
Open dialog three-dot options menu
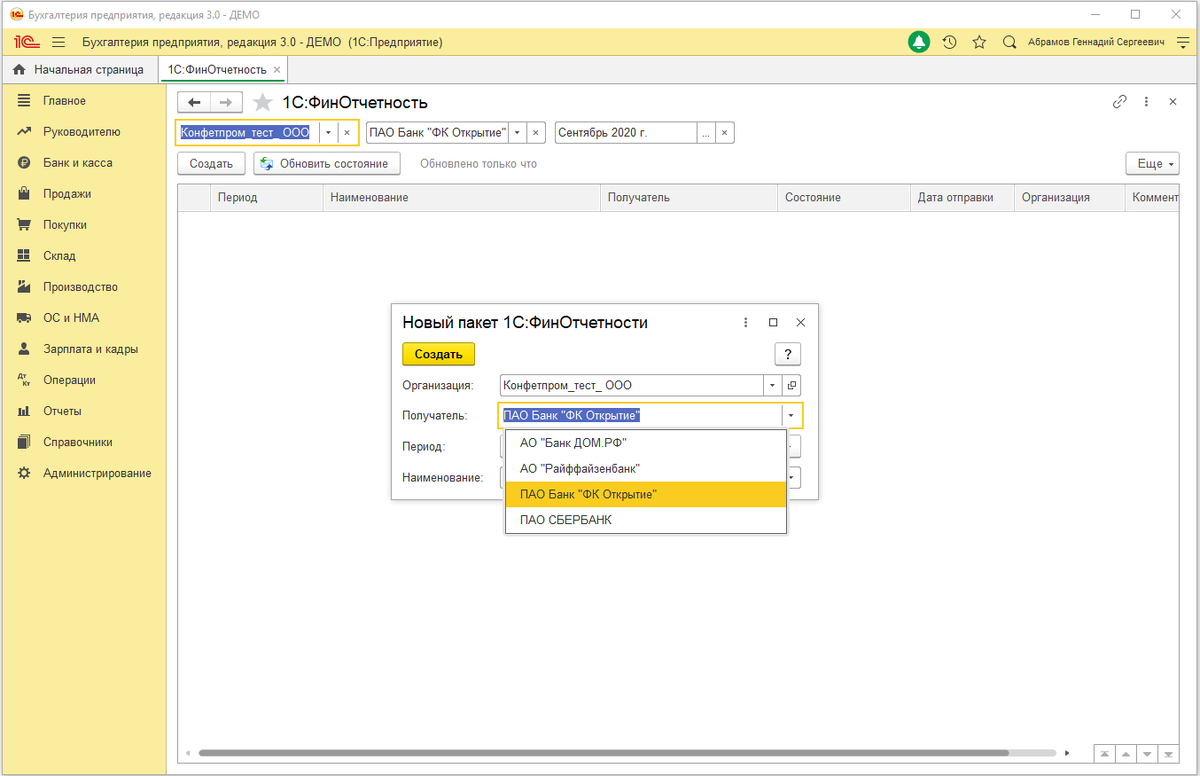point(746,323)
